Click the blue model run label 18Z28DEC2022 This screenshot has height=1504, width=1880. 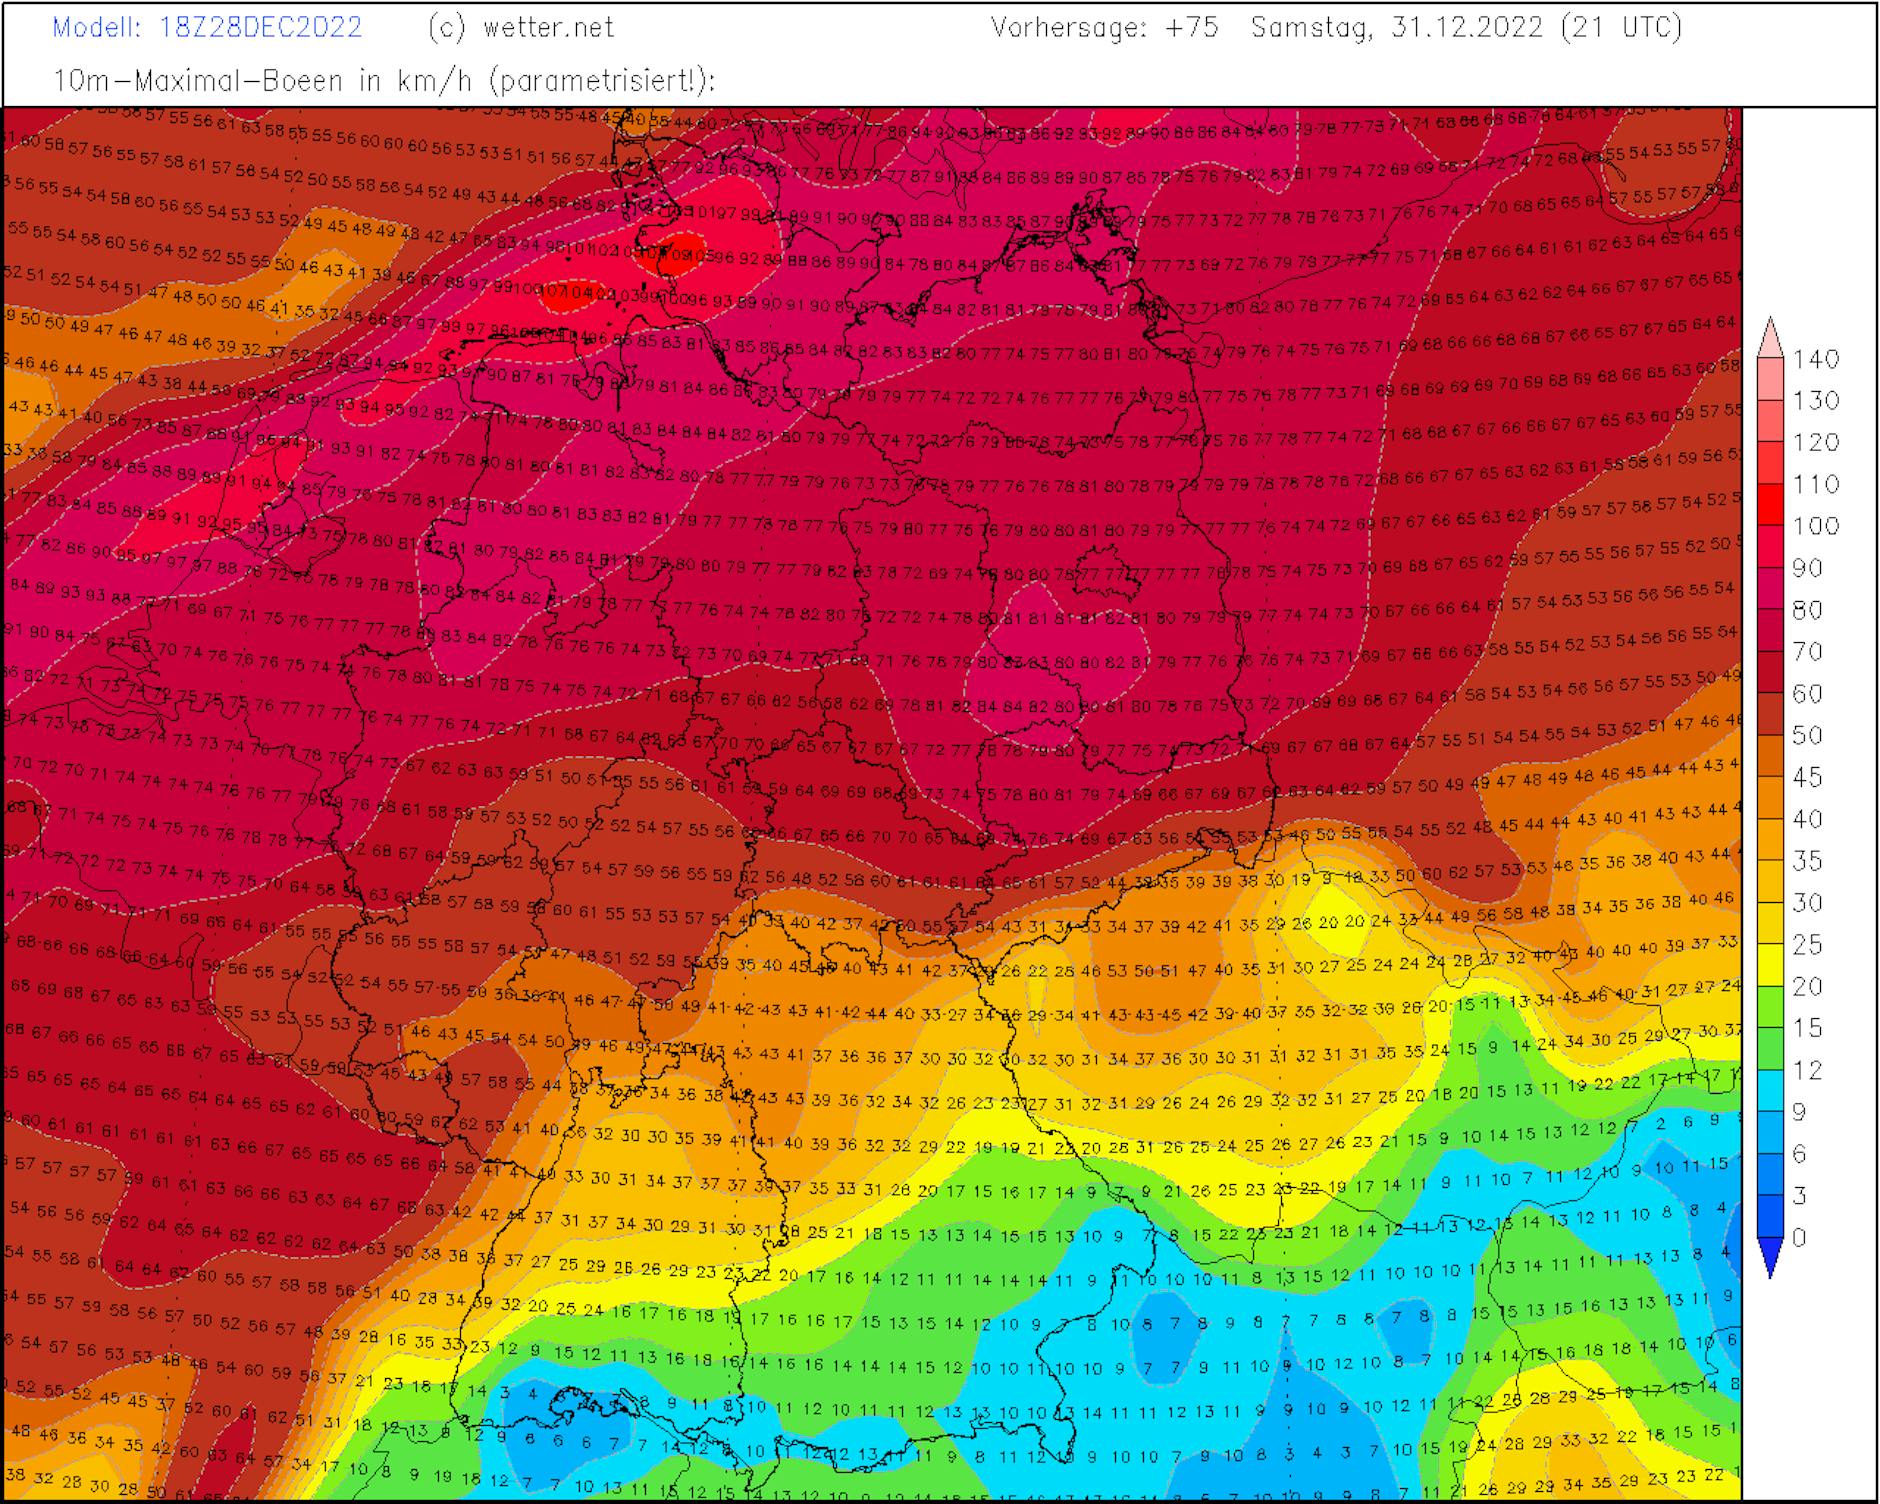click(260, 28)
